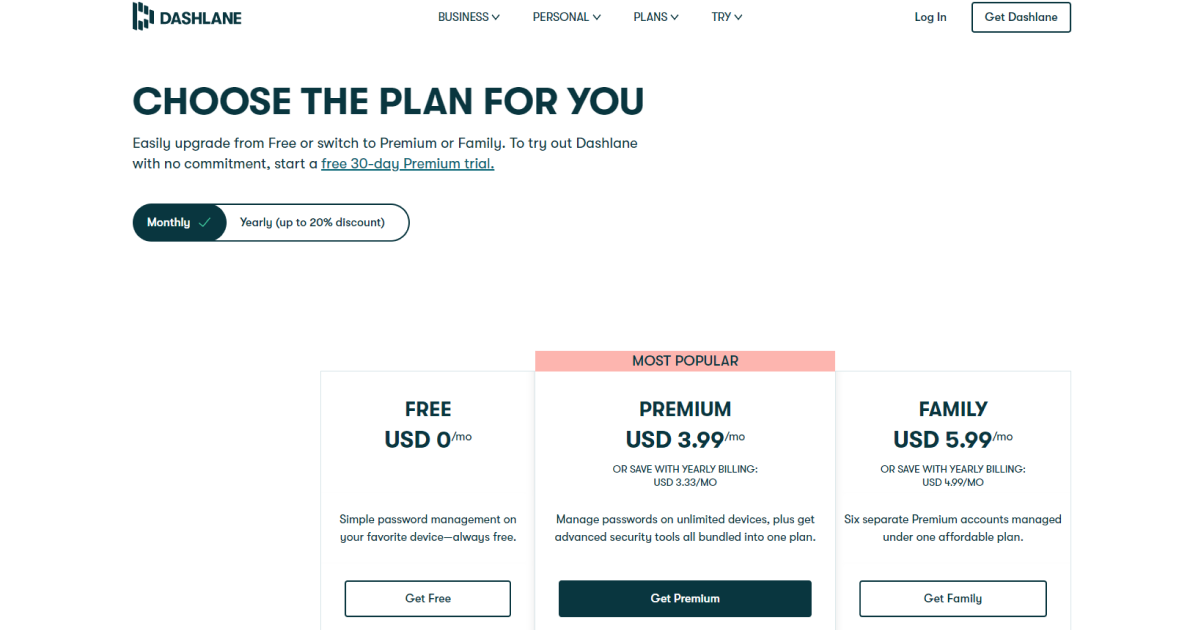Screen dimensions: 1200x630
Task: Click the Get Family button
Action: coord(953,598)
